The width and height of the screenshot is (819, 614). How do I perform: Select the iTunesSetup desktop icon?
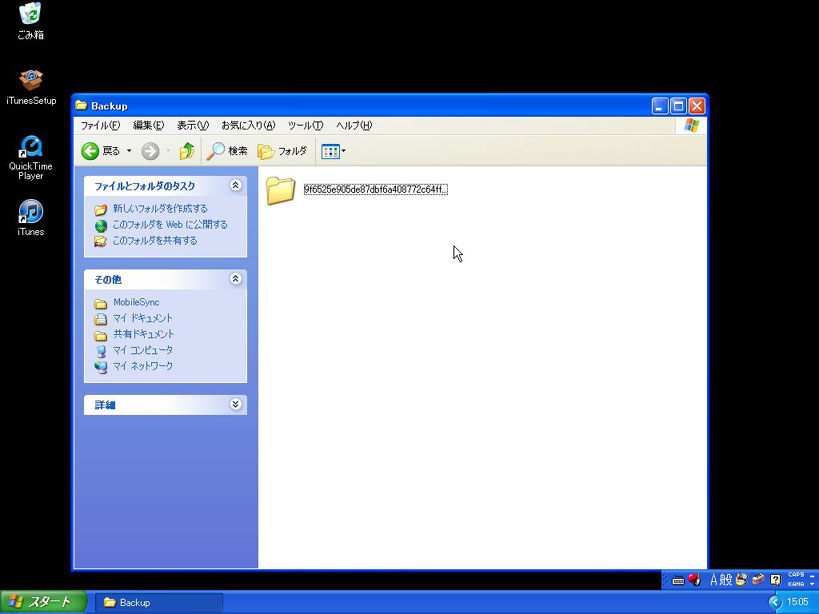(x=31, y=88)
